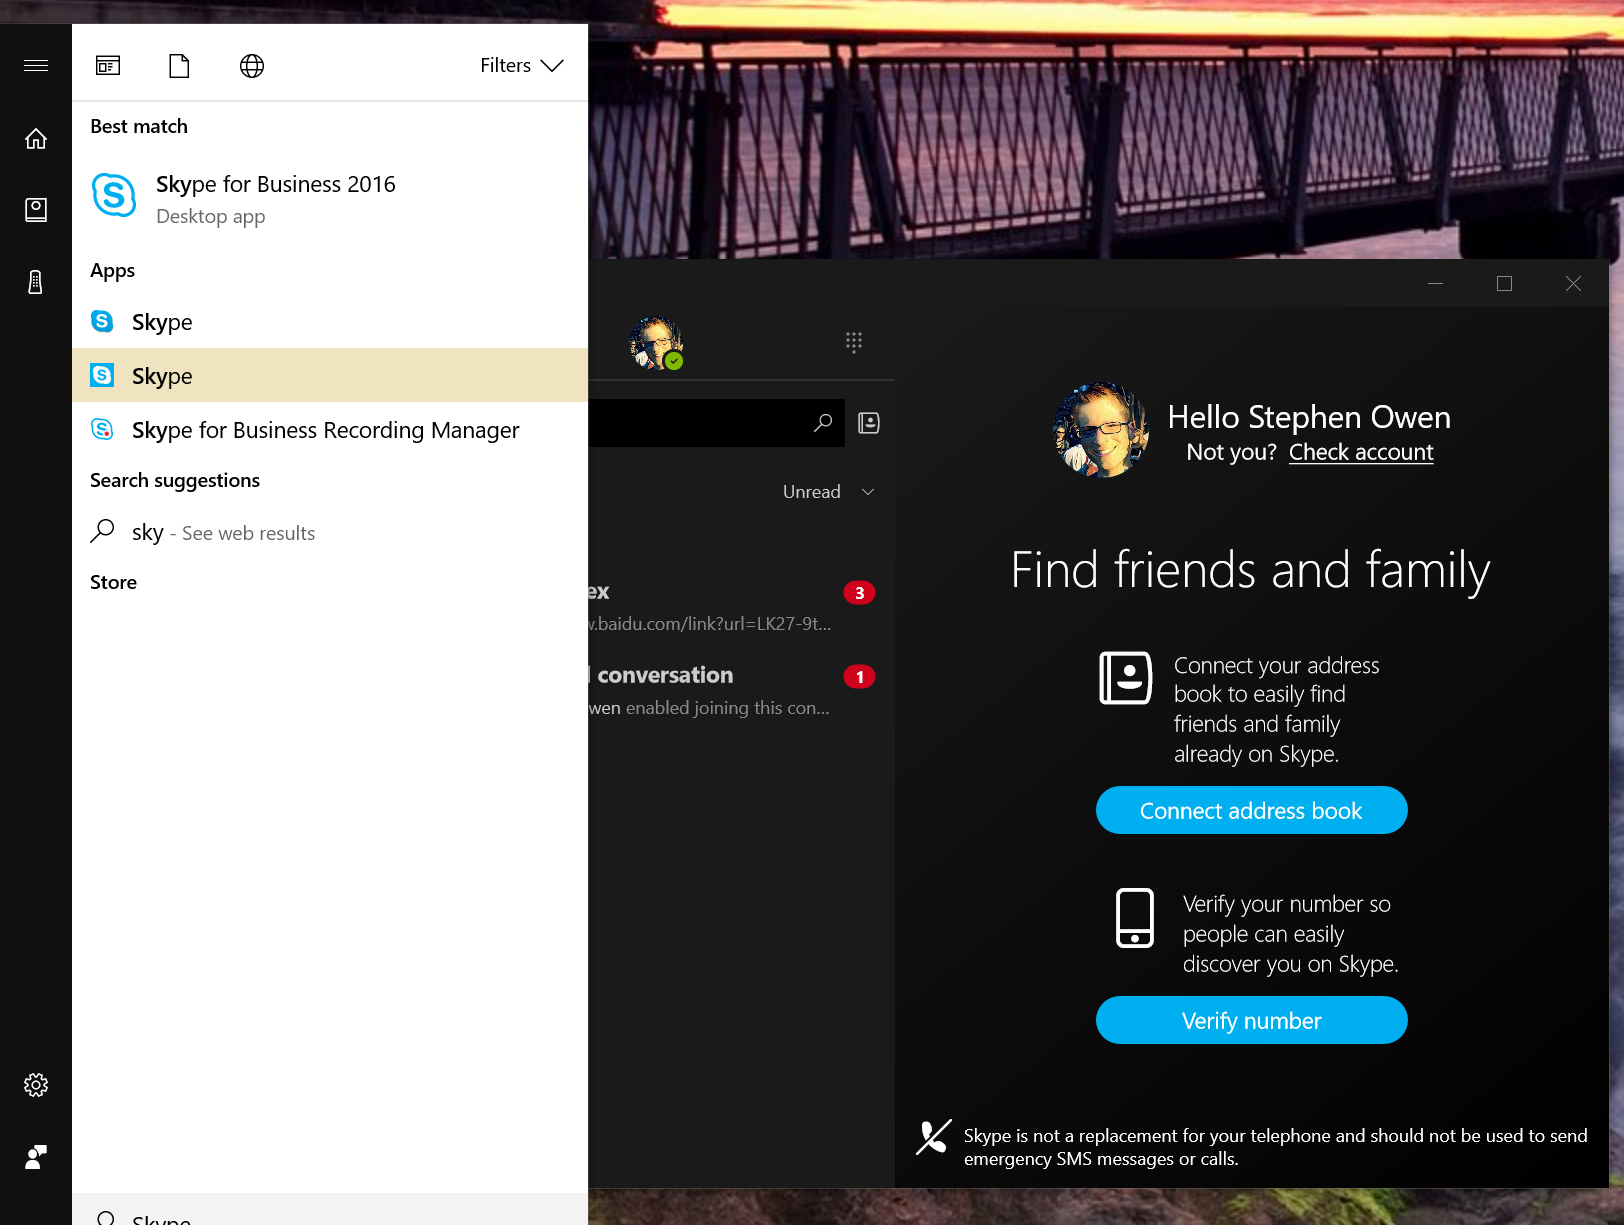Image resolution: width=1624 pixels, height=1225 pixels.
Task: Open Skype for Business 2016 best match
Action: 330,199
